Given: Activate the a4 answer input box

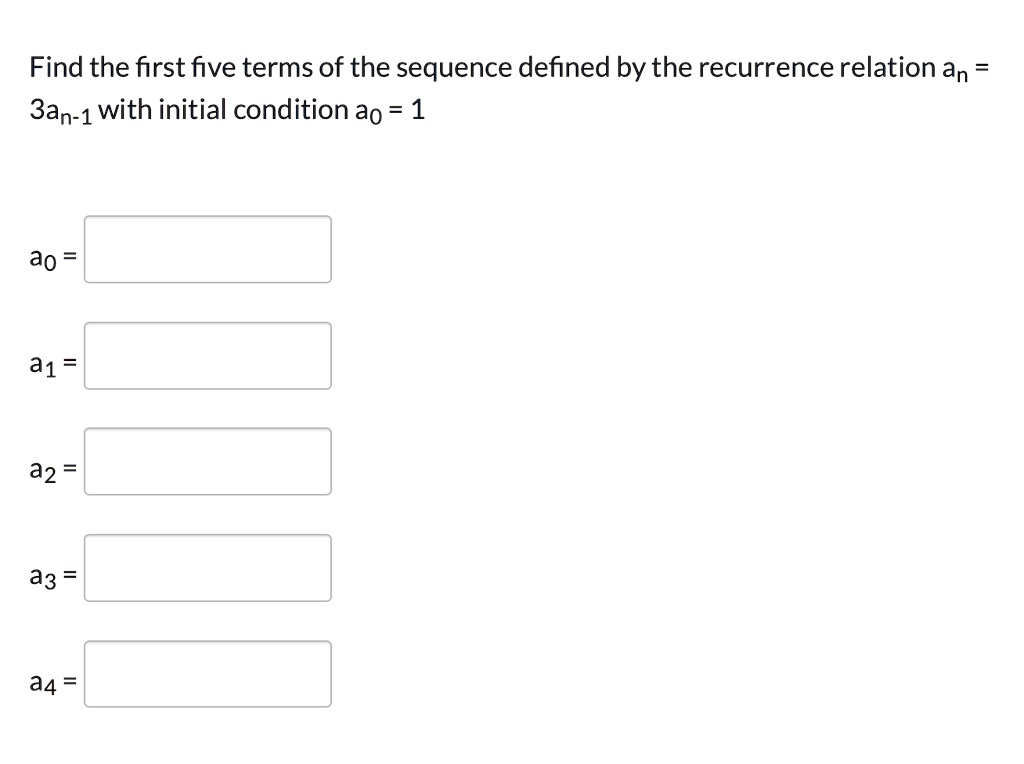Looking at the screenshot, I should [x=208, y=674].
